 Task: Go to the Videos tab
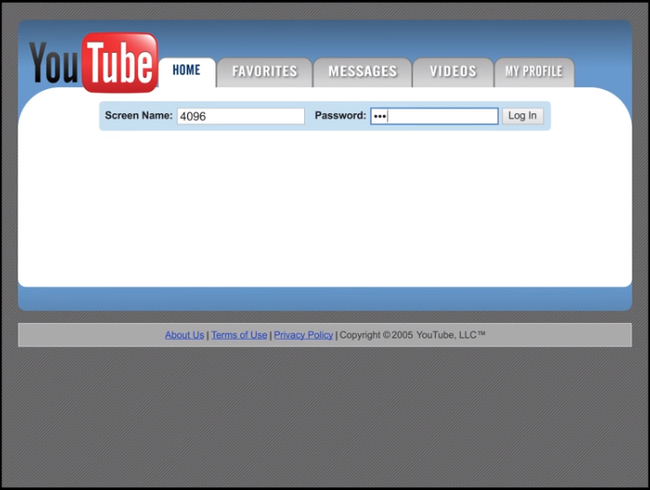[453, 72]
